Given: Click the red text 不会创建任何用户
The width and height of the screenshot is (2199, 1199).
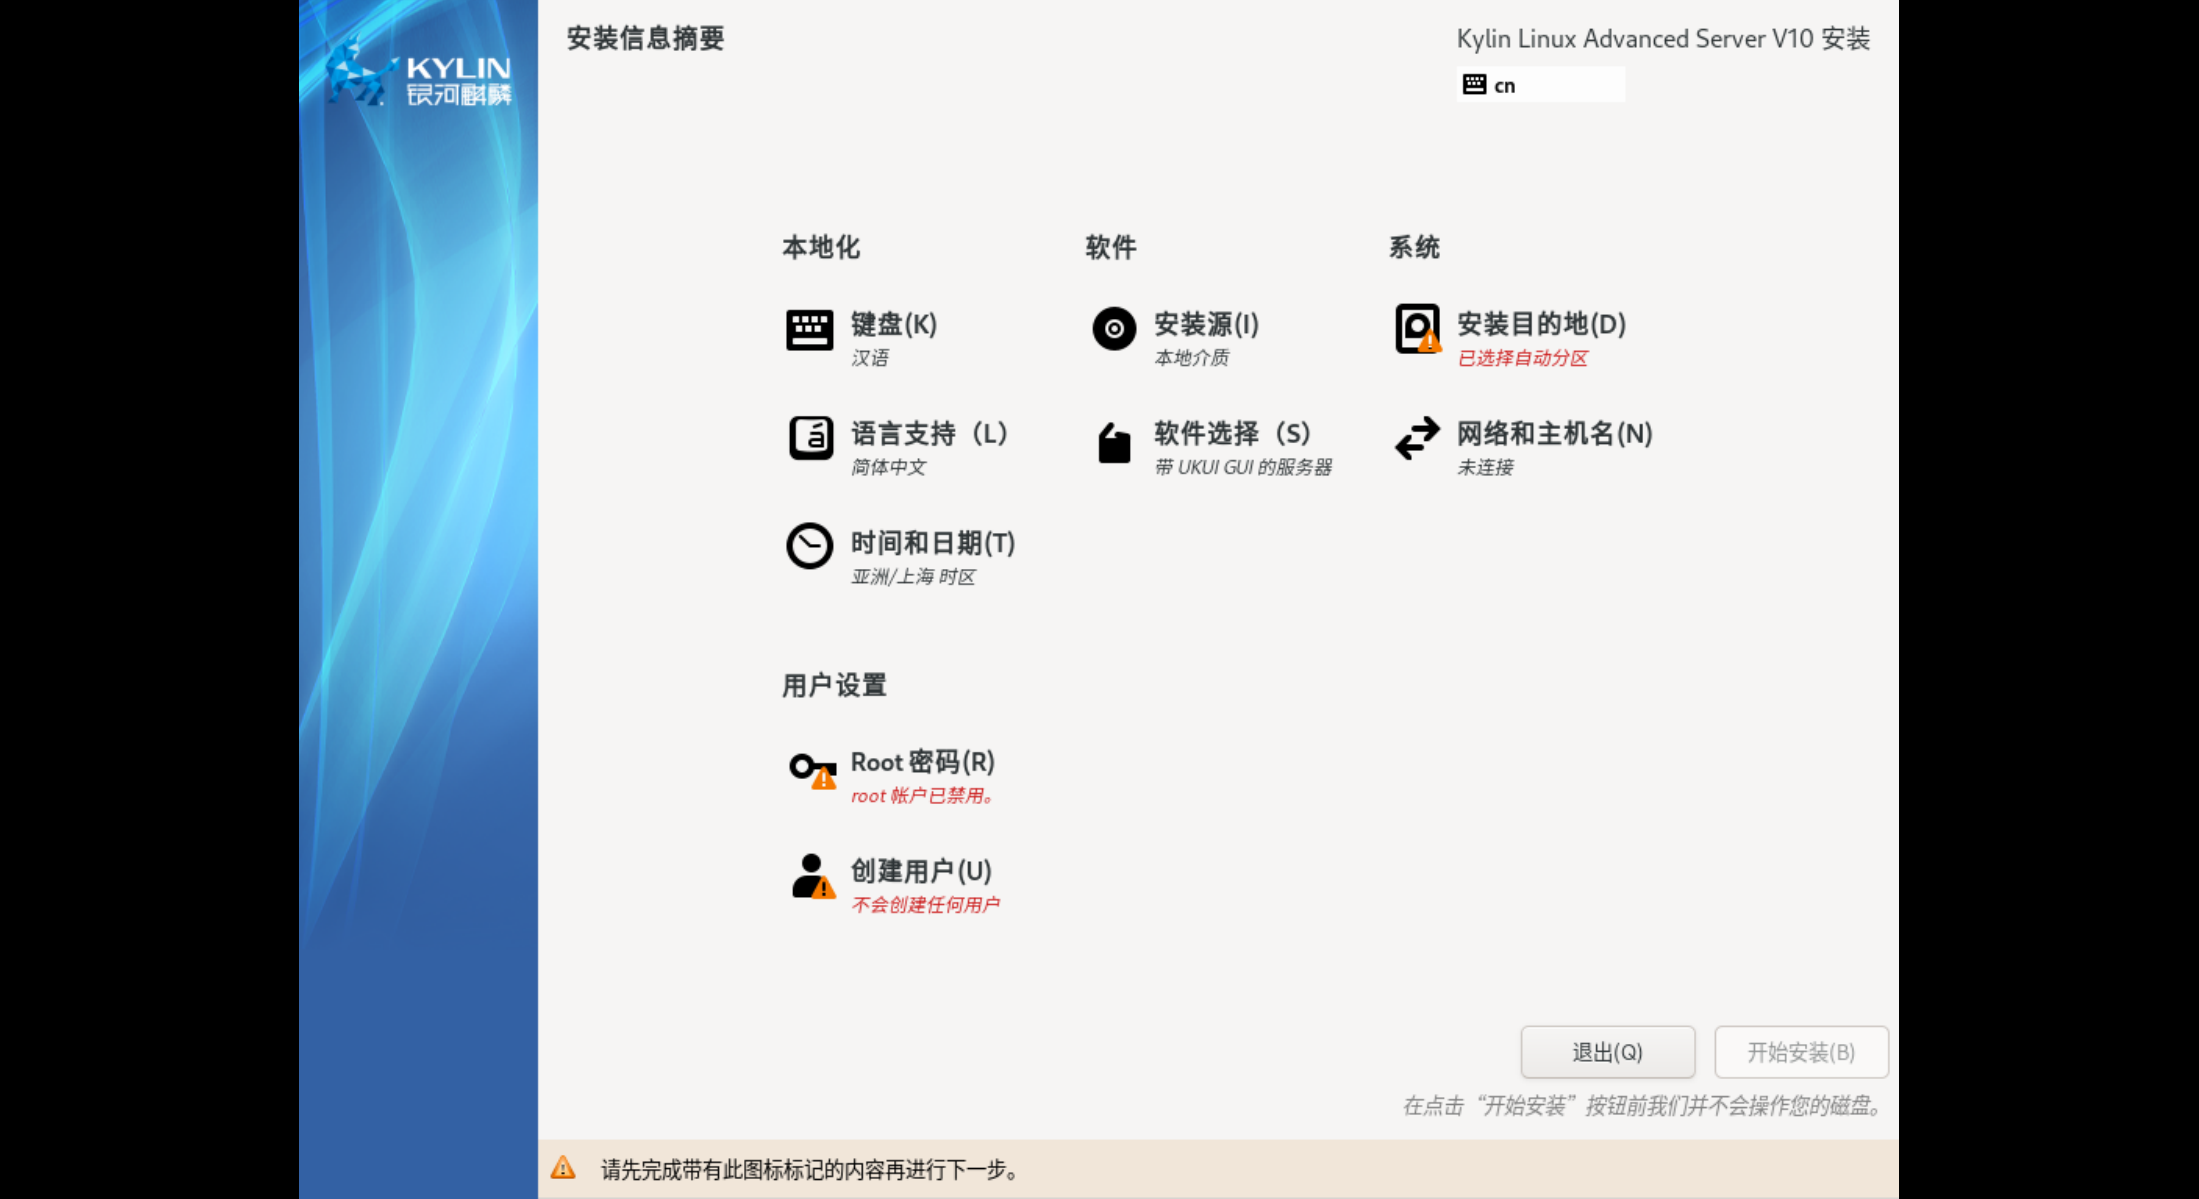Looking at the screenshot, I should point(925,905).
